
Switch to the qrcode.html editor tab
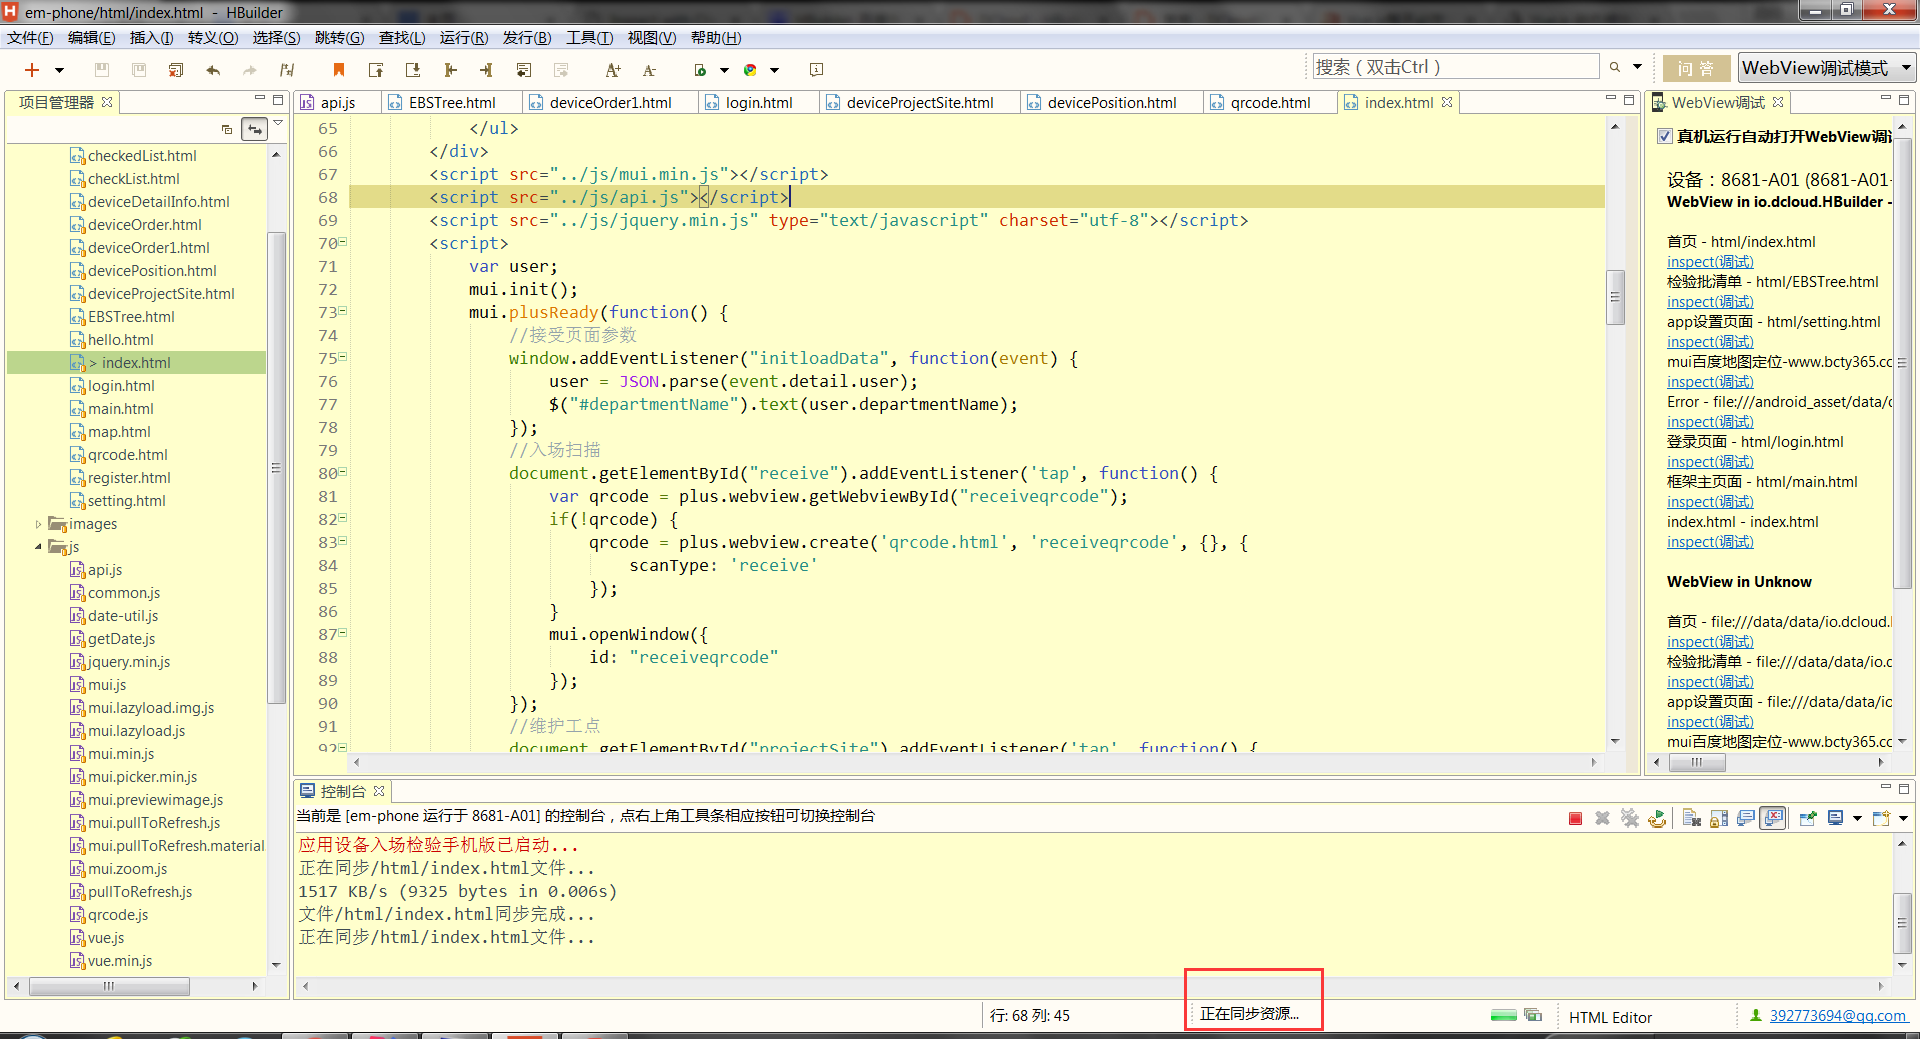coord(1269,103)
